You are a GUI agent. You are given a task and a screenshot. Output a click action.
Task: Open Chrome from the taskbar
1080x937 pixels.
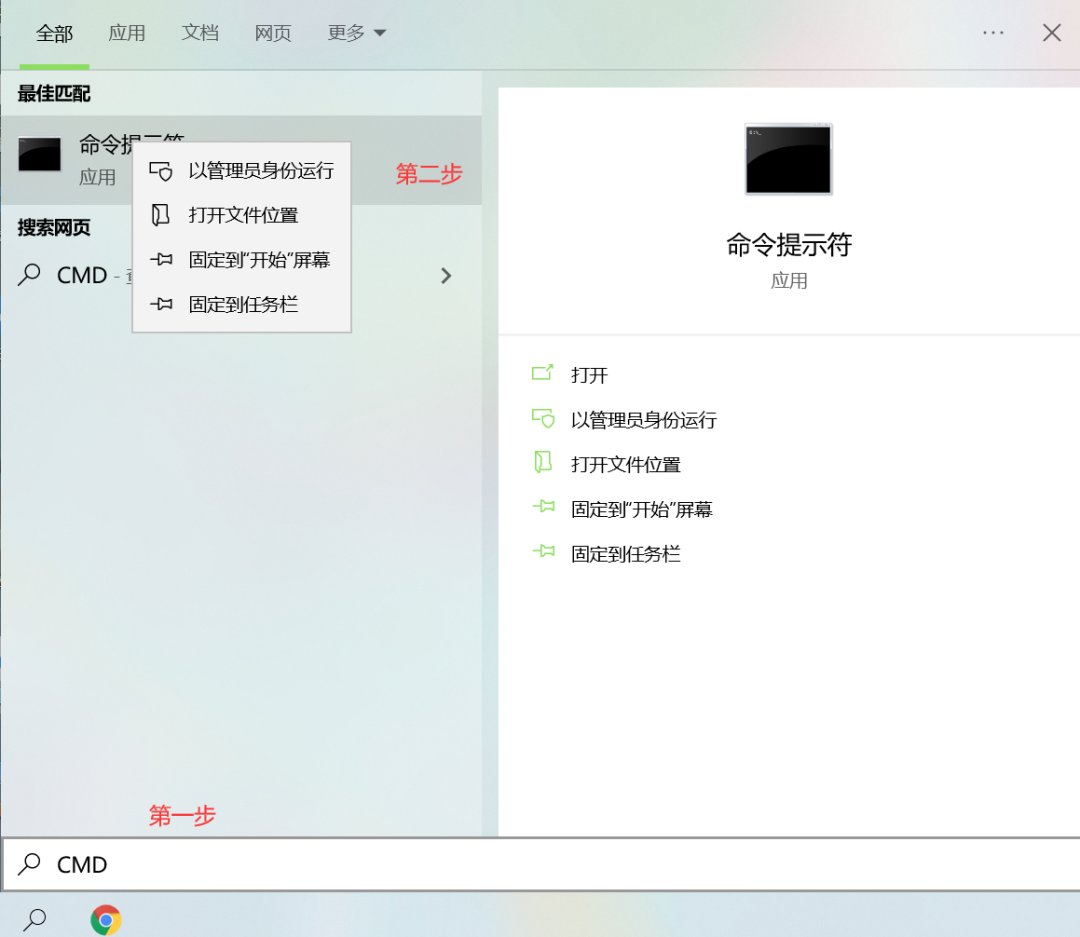pyautogui.click(x=105, y=917)
